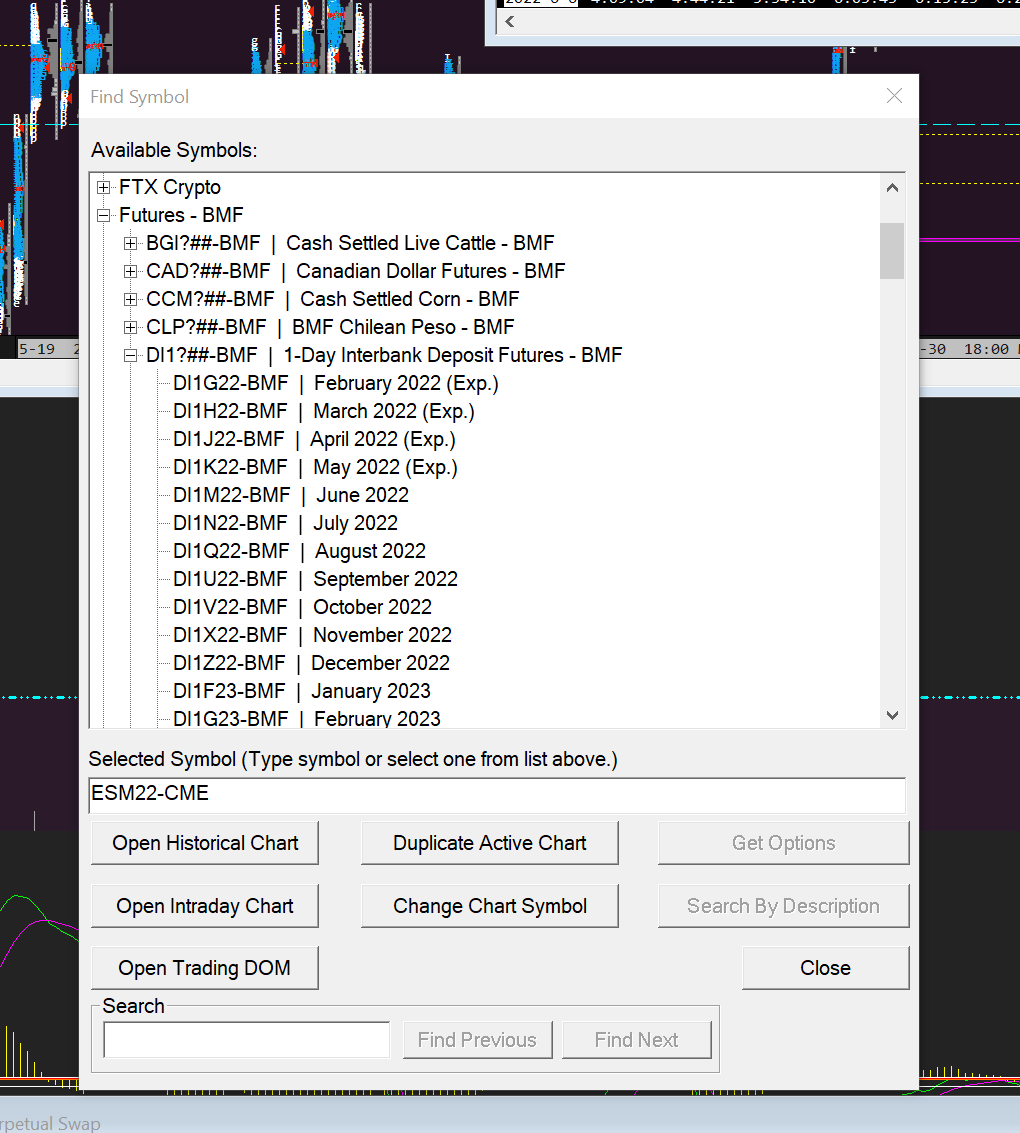Select DI1J22-BMF April 2022 (Exp.) symbol
Screen dimensions: 1020x1133
click(x=314, y=439)
